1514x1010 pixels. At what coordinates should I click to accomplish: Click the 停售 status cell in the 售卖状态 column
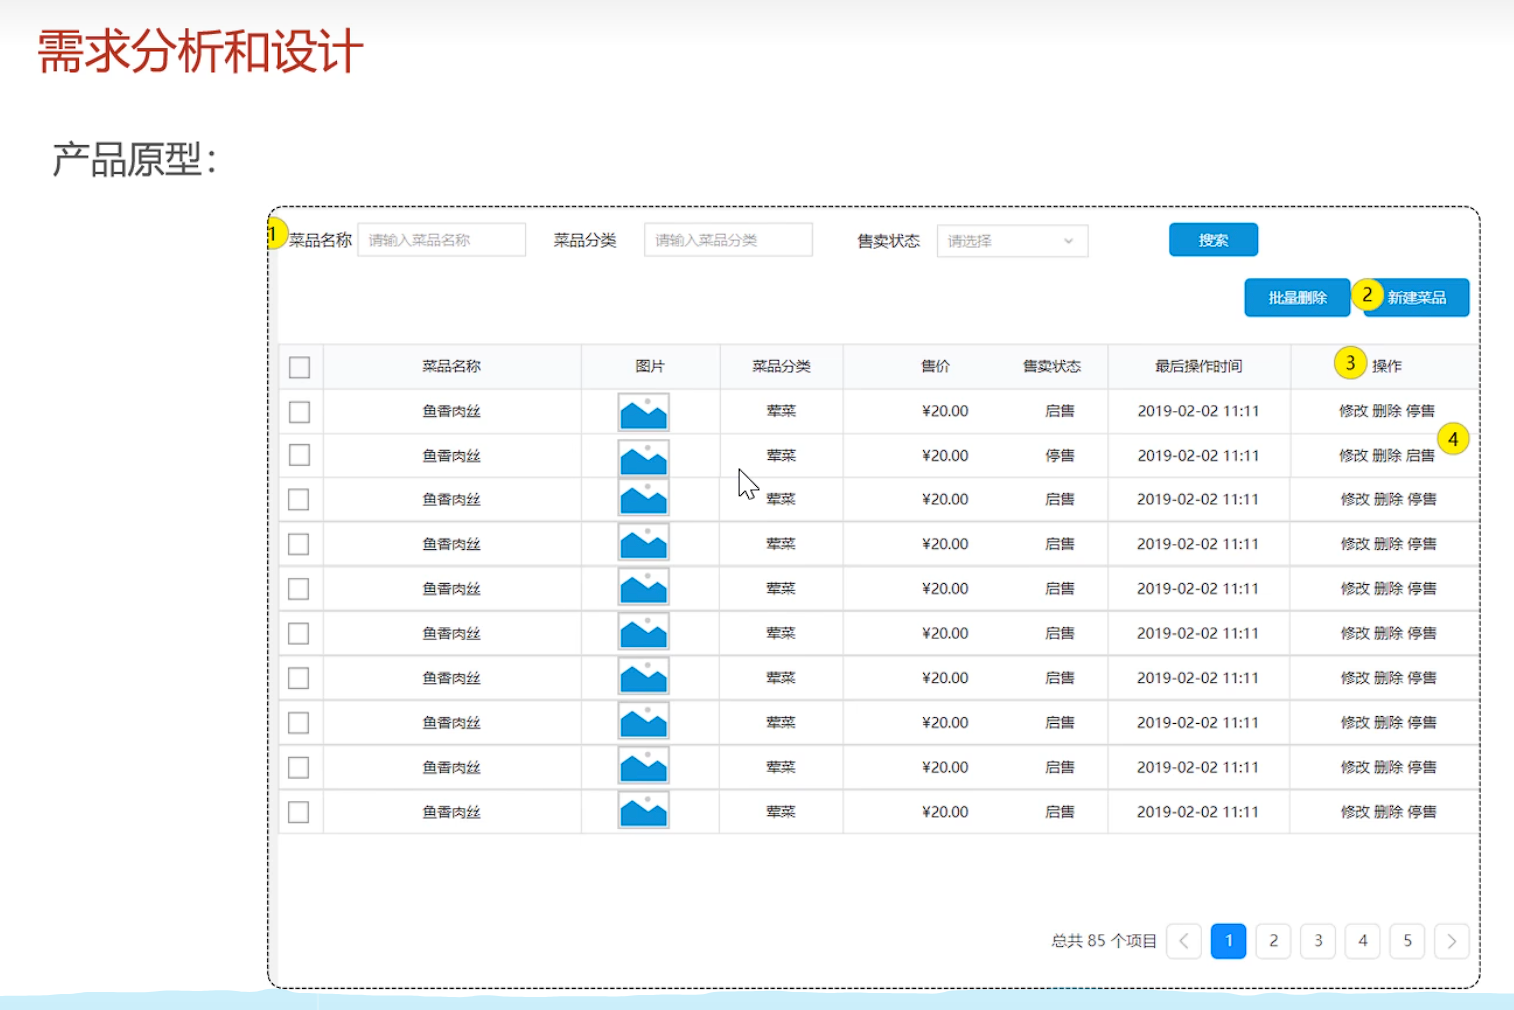pyautogui.click(x=1060, y=456)
